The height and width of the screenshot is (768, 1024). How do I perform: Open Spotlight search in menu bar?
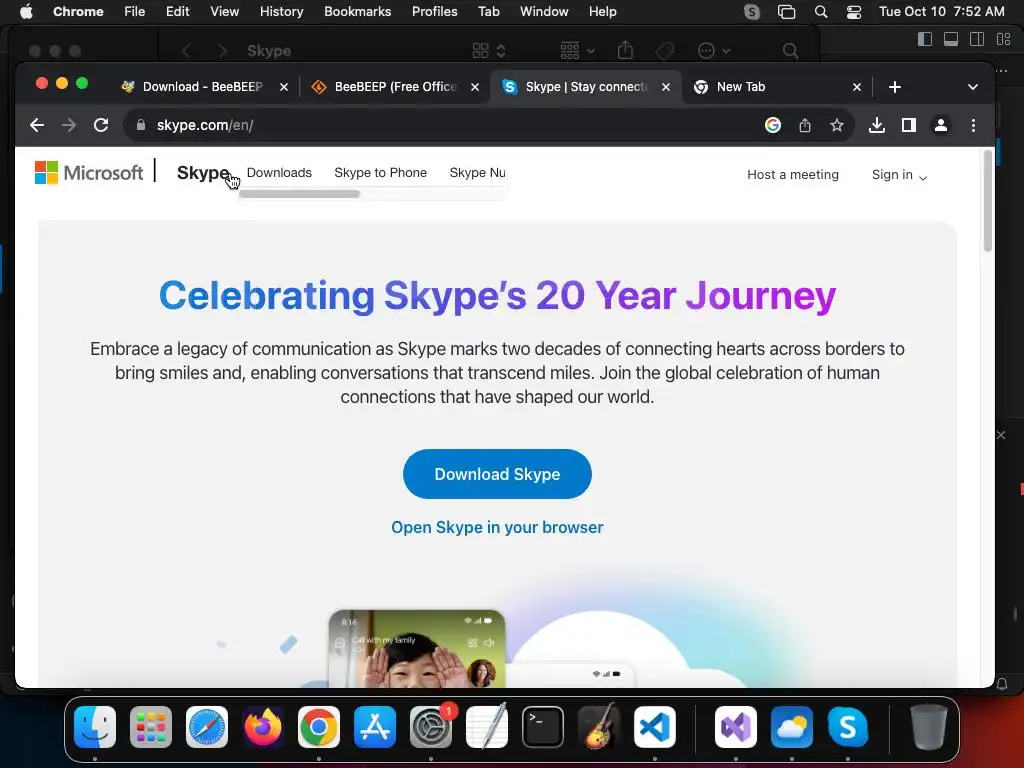pos(821,12)
